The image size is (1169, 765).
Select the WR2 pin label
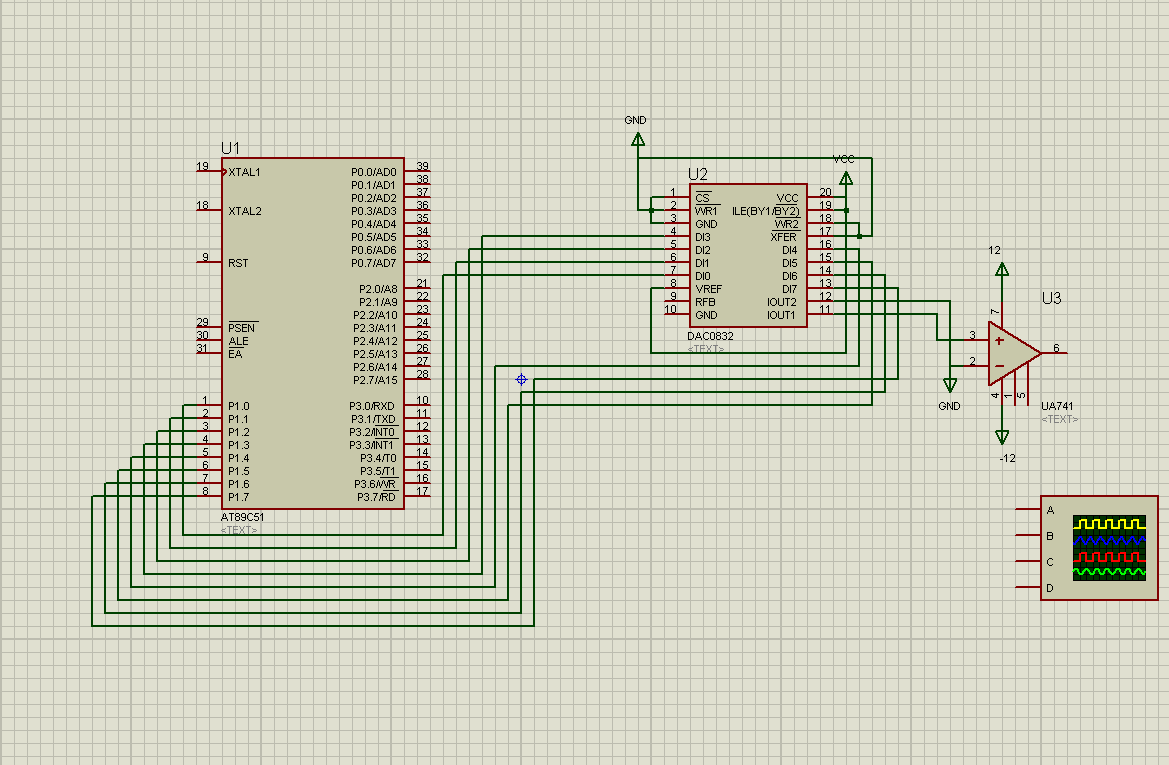[x=787, y=224]
